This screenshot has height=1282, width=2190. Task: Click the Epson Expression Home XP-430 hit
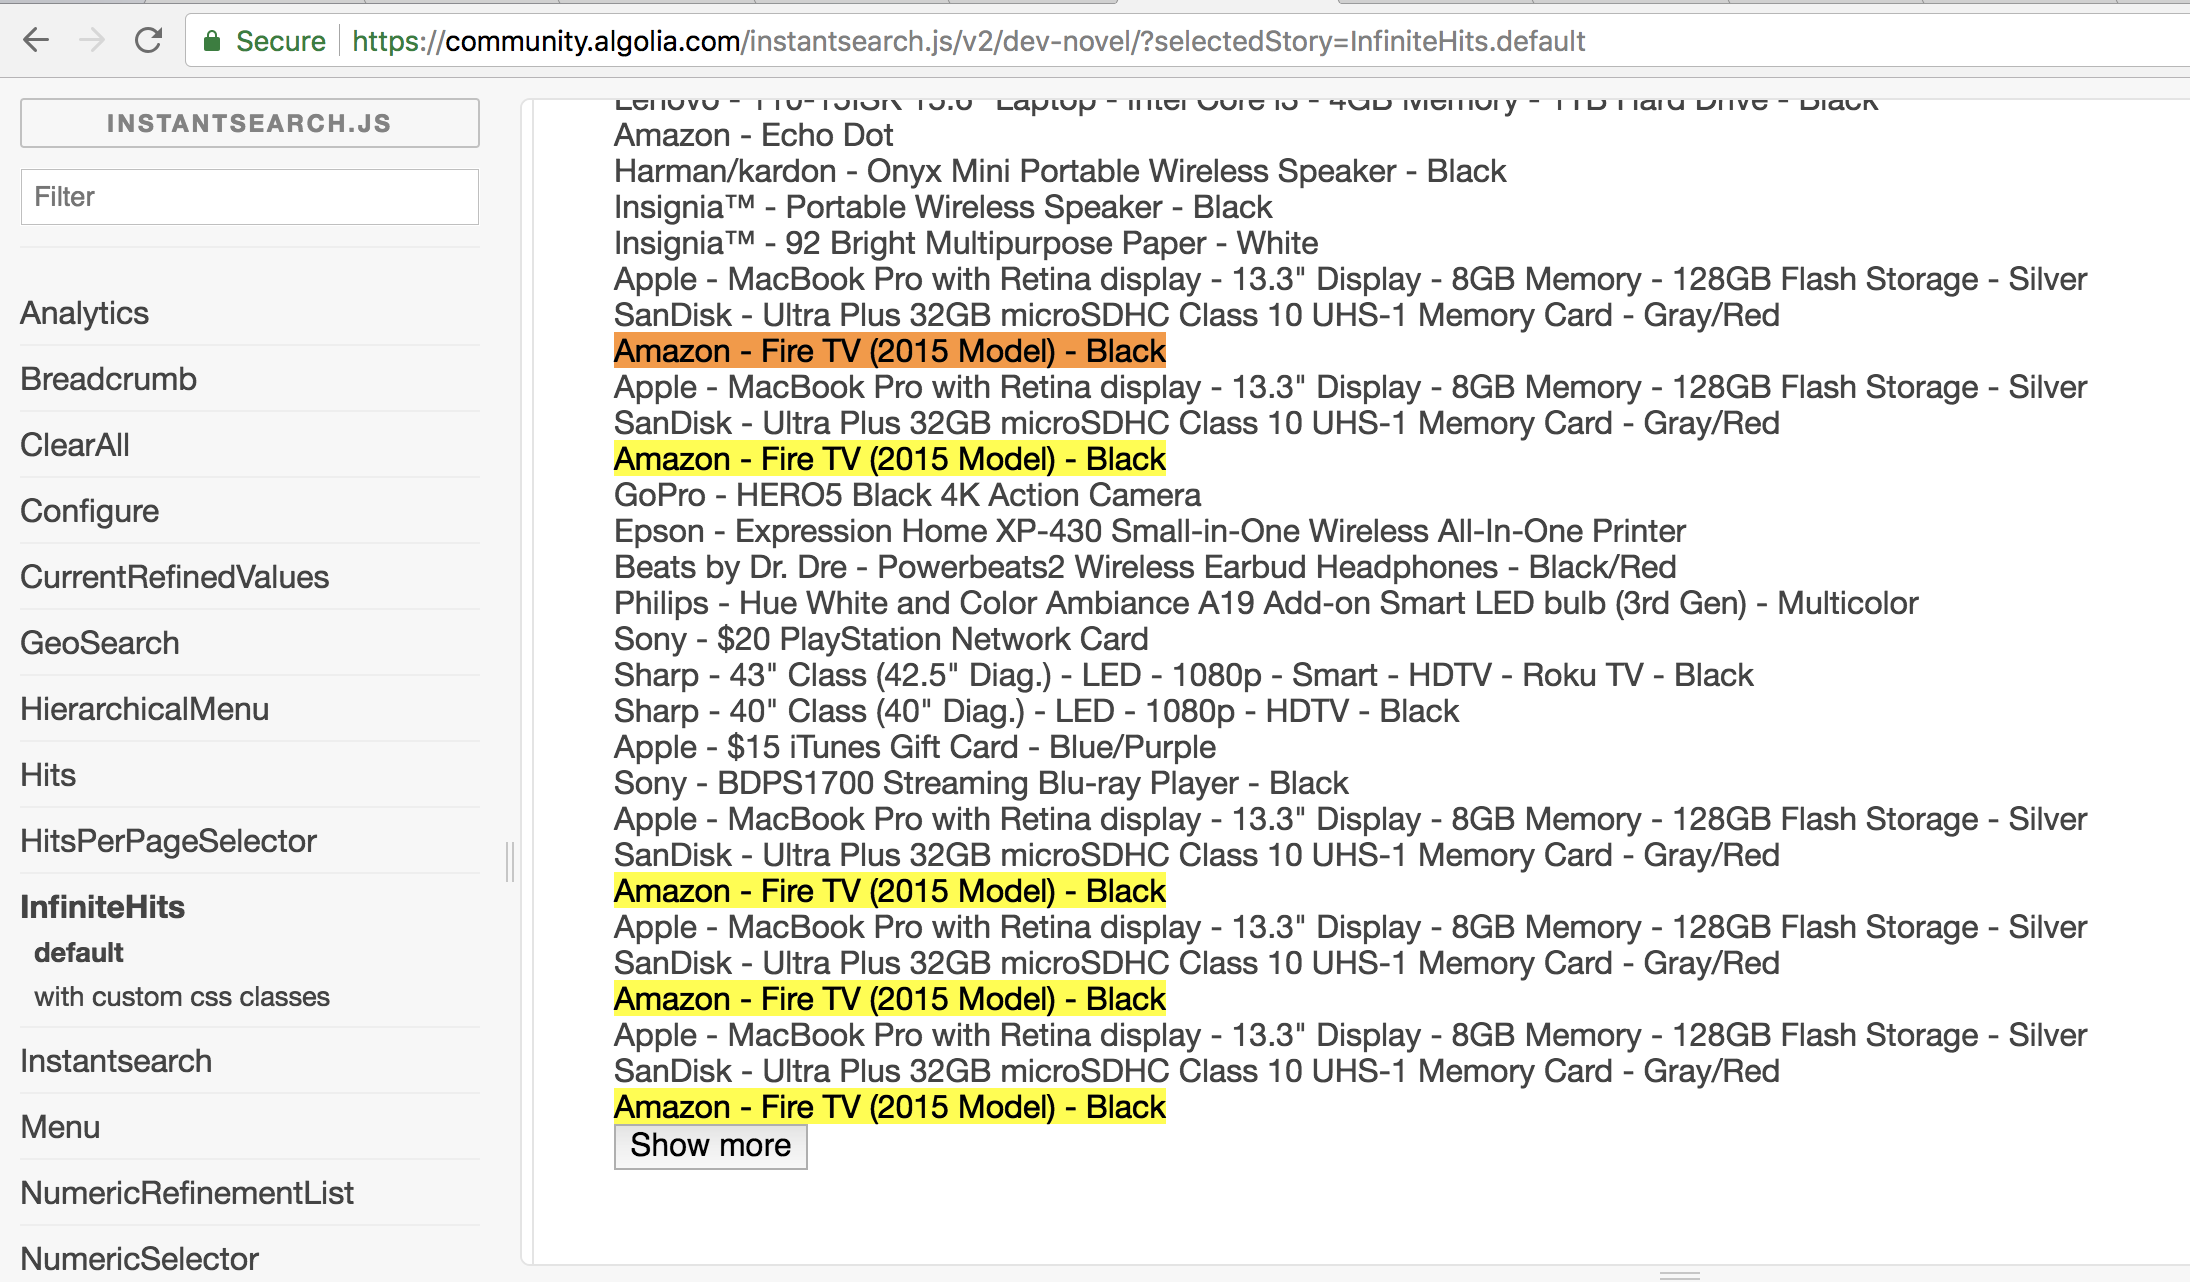[x=1150, y=531]
